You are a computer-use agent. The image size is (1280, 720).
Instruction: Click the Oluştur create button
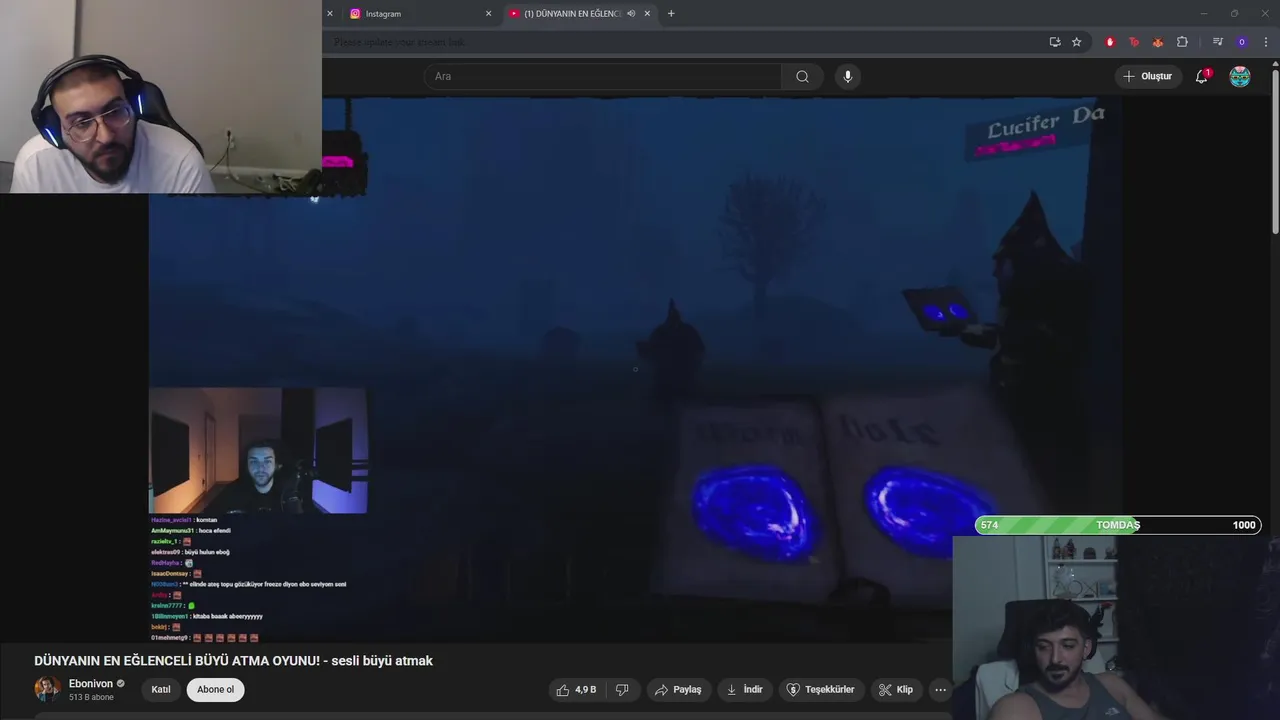(1147, 76)
